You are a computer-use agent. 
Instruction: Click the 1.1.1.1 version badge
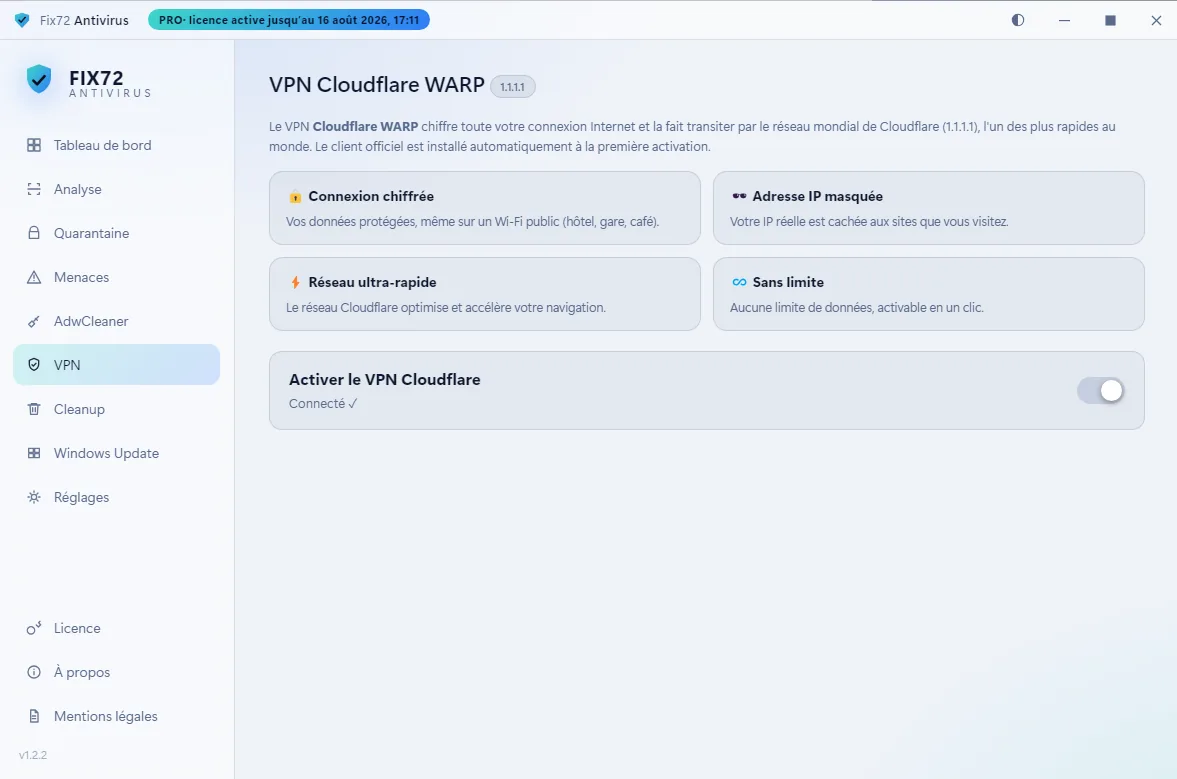(513, 87)
